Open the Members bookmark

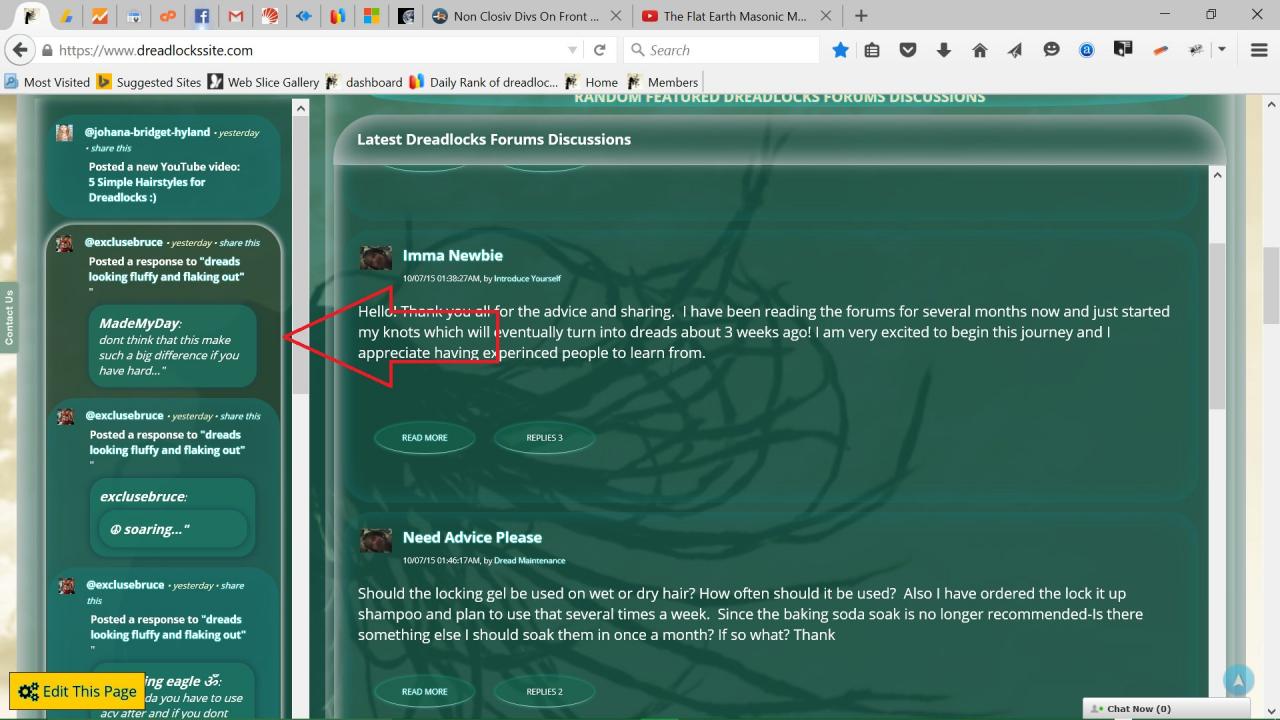662,82
